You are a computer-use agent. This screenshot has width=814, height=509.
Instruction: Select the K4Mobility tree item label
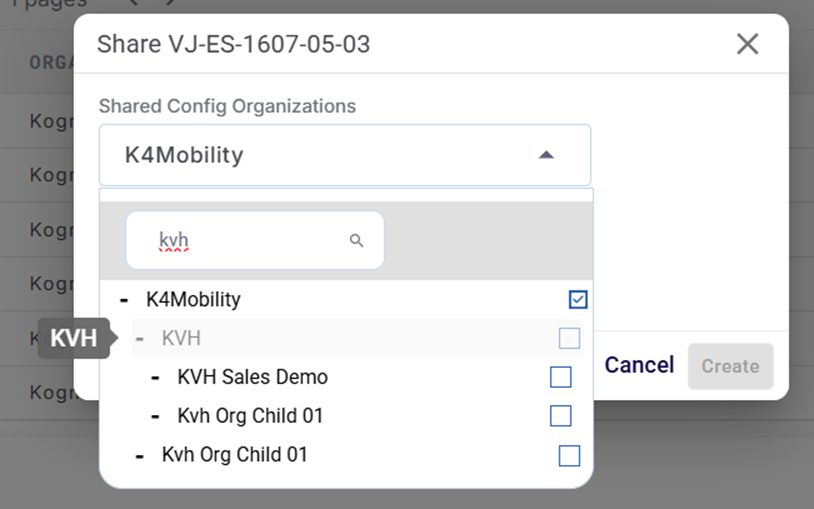[193, 299]
